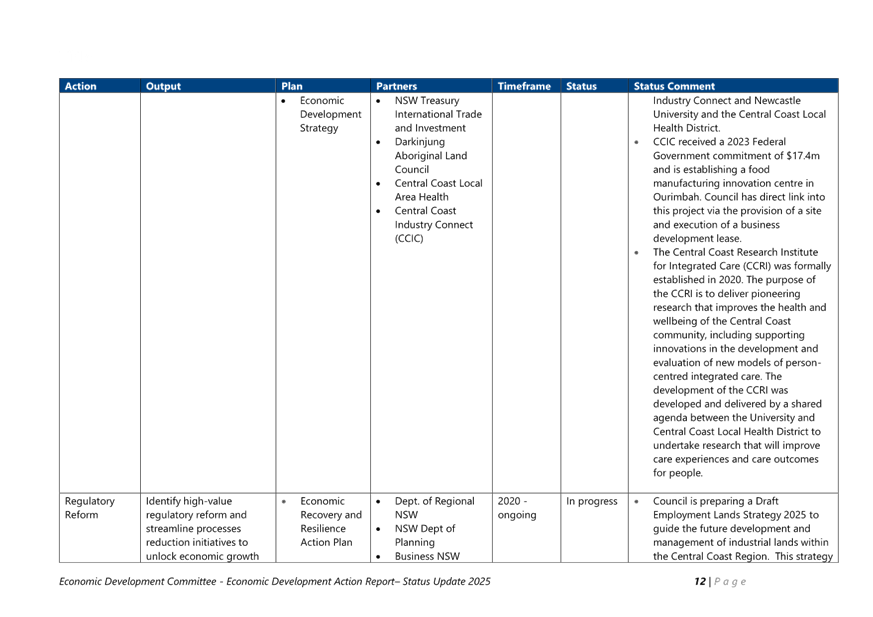Select 'Central Coast Local Area Health' partner
This screenshot has width=873, height=617.
pyautogui.click(x=438, y=190)
